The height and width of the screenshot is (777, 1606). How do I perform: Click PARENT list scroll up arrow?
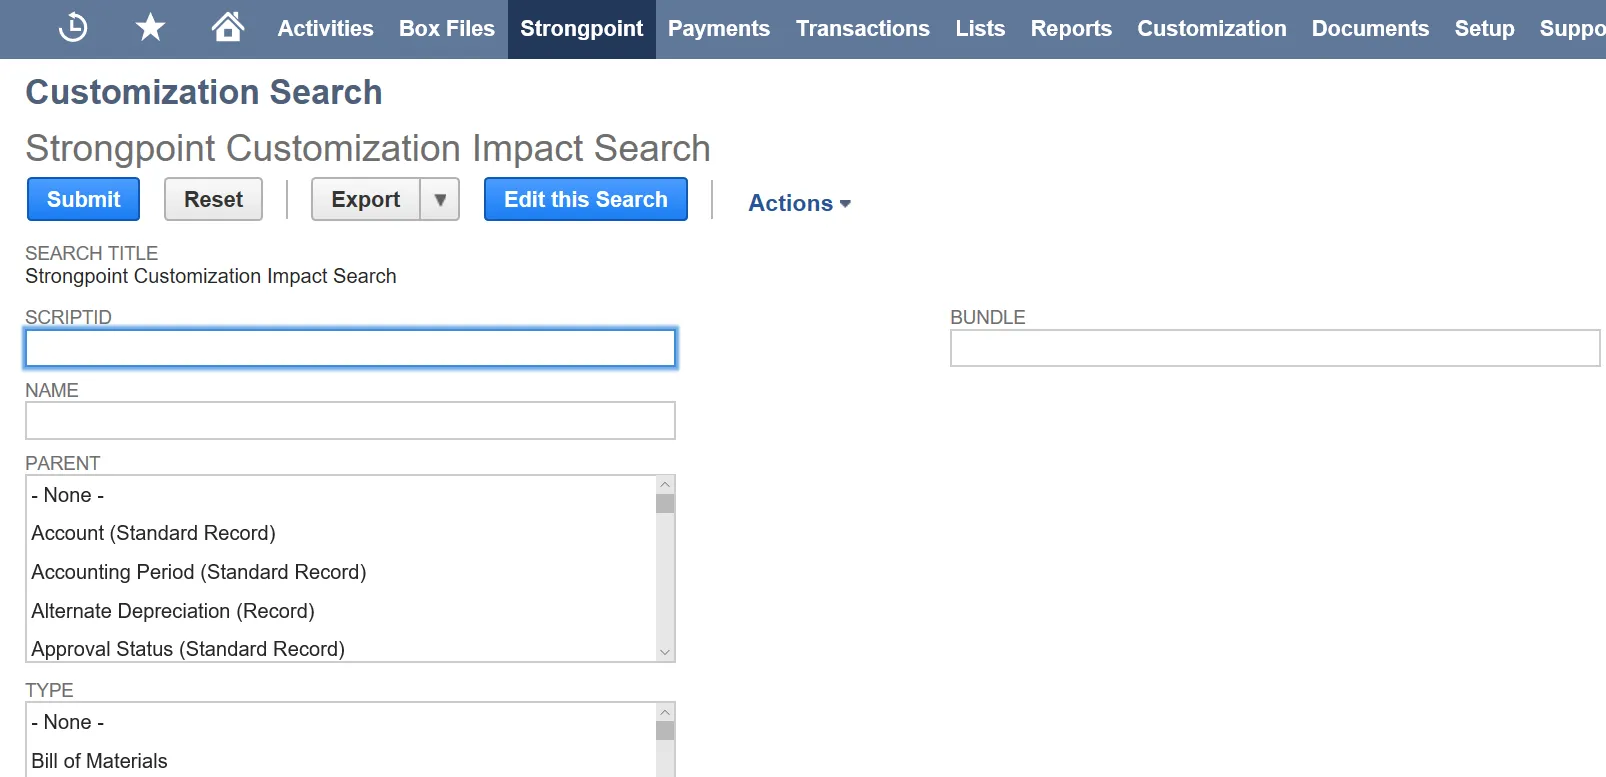point(665,484)
